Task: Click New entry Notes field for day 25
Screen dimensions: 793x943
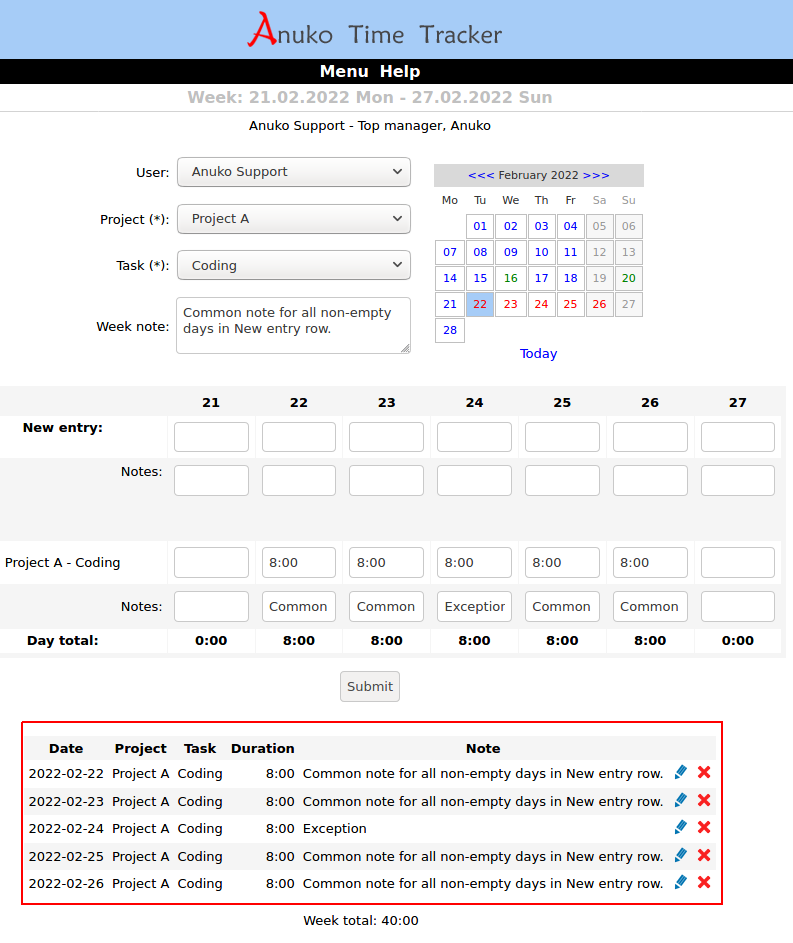Action: pos(562,481)
